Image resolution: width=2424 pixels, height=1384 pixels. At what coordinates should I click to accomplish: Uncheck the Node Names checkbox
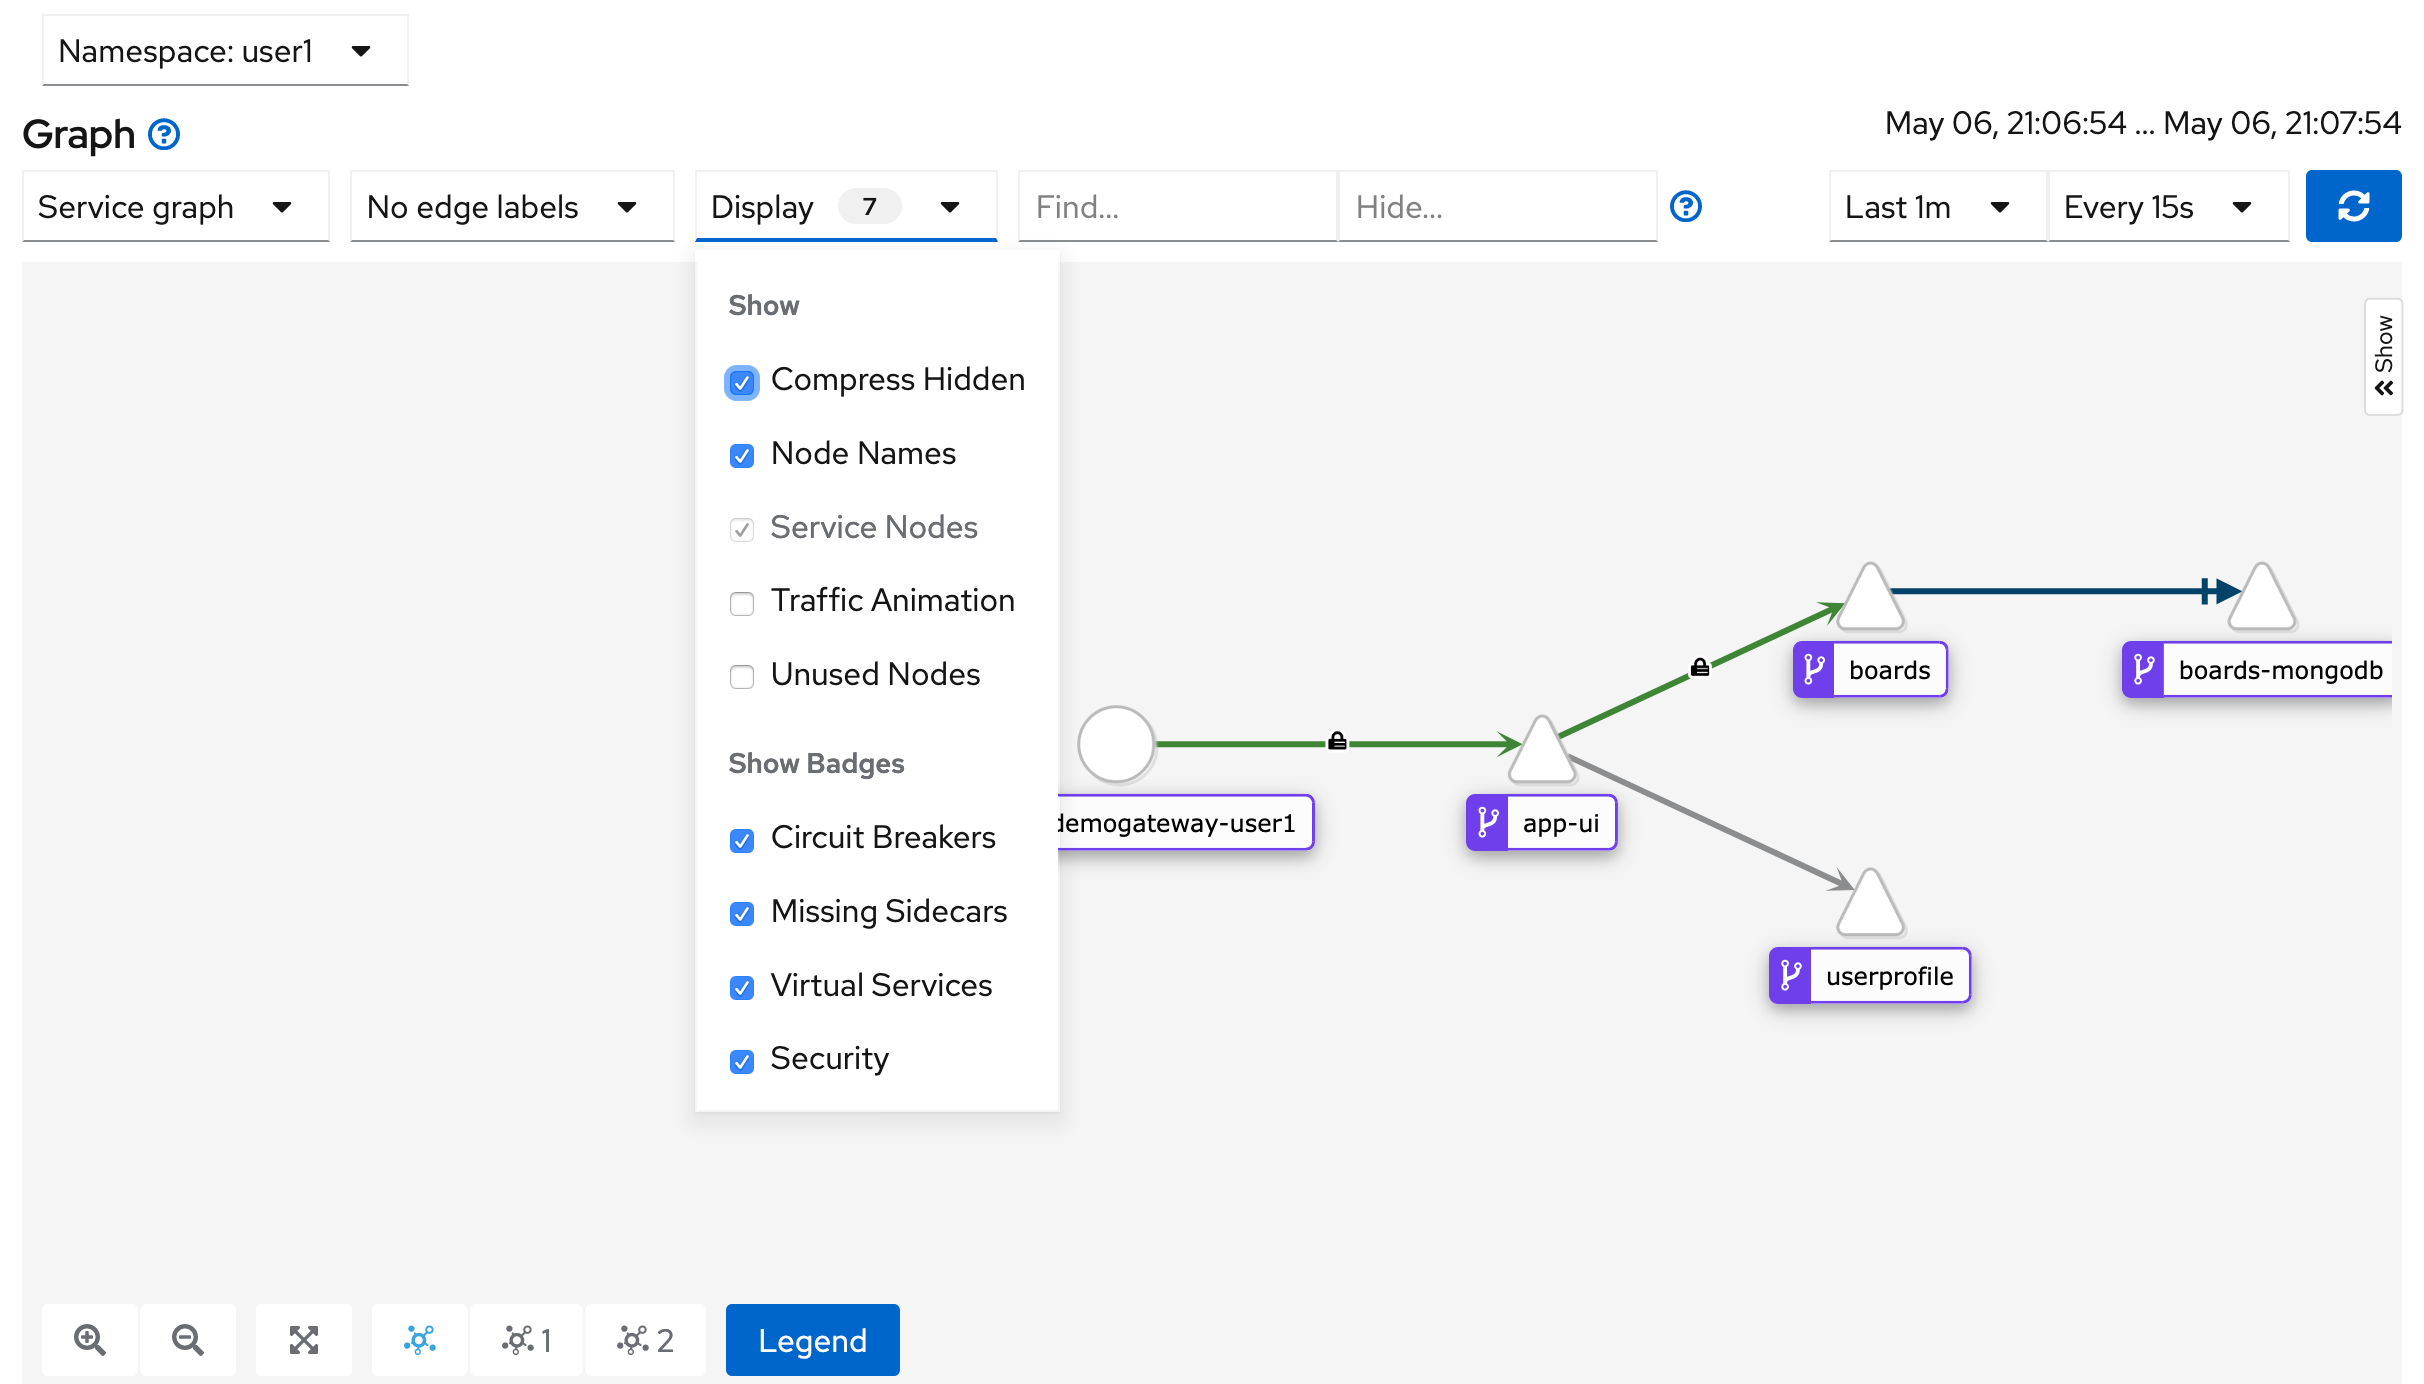742,456
